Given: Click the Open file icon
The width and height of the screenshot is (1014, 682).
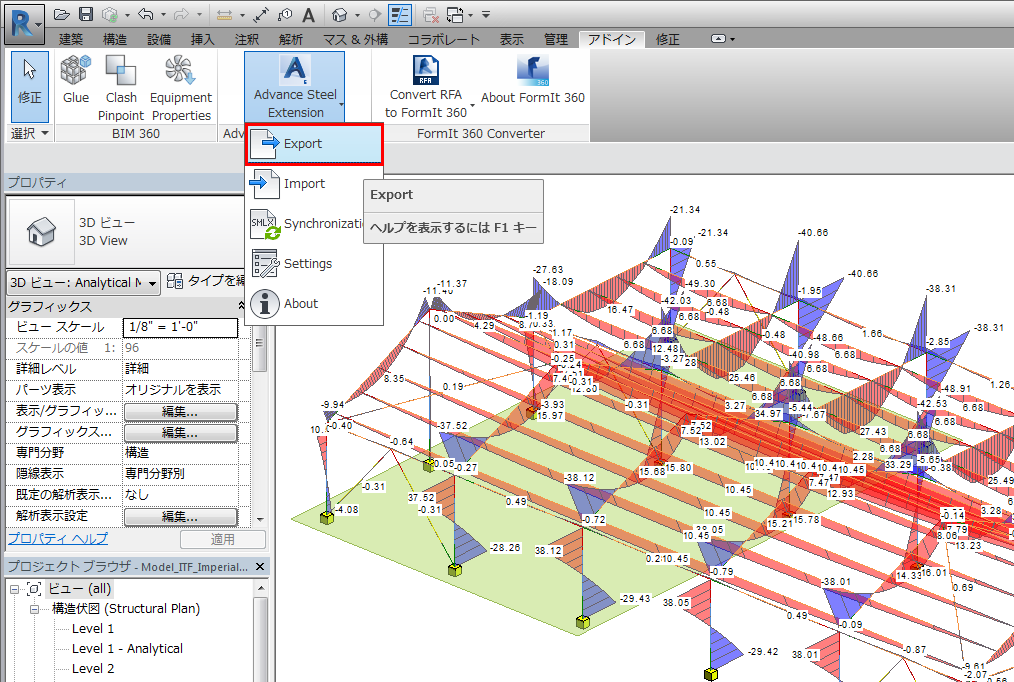Looking at the screenshot, I should 61,14.
